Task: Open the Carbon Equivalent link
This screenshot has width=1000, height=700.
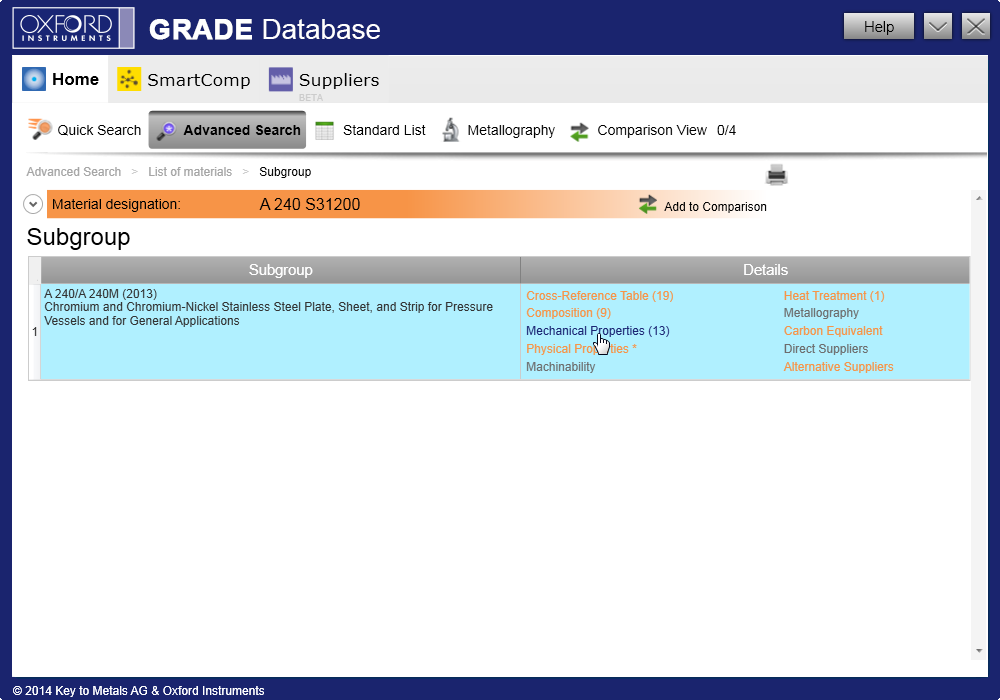Action: coord(833,330)
